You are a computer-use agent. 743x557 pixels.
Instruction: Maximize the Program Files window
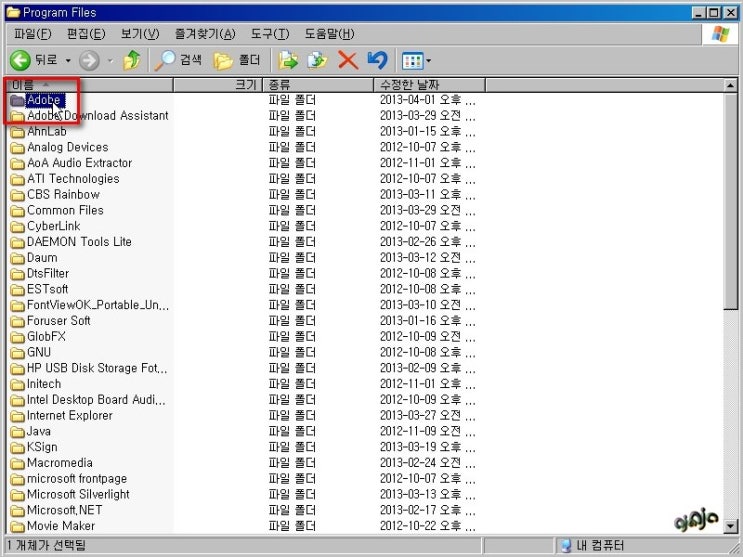tap(715, 12)
